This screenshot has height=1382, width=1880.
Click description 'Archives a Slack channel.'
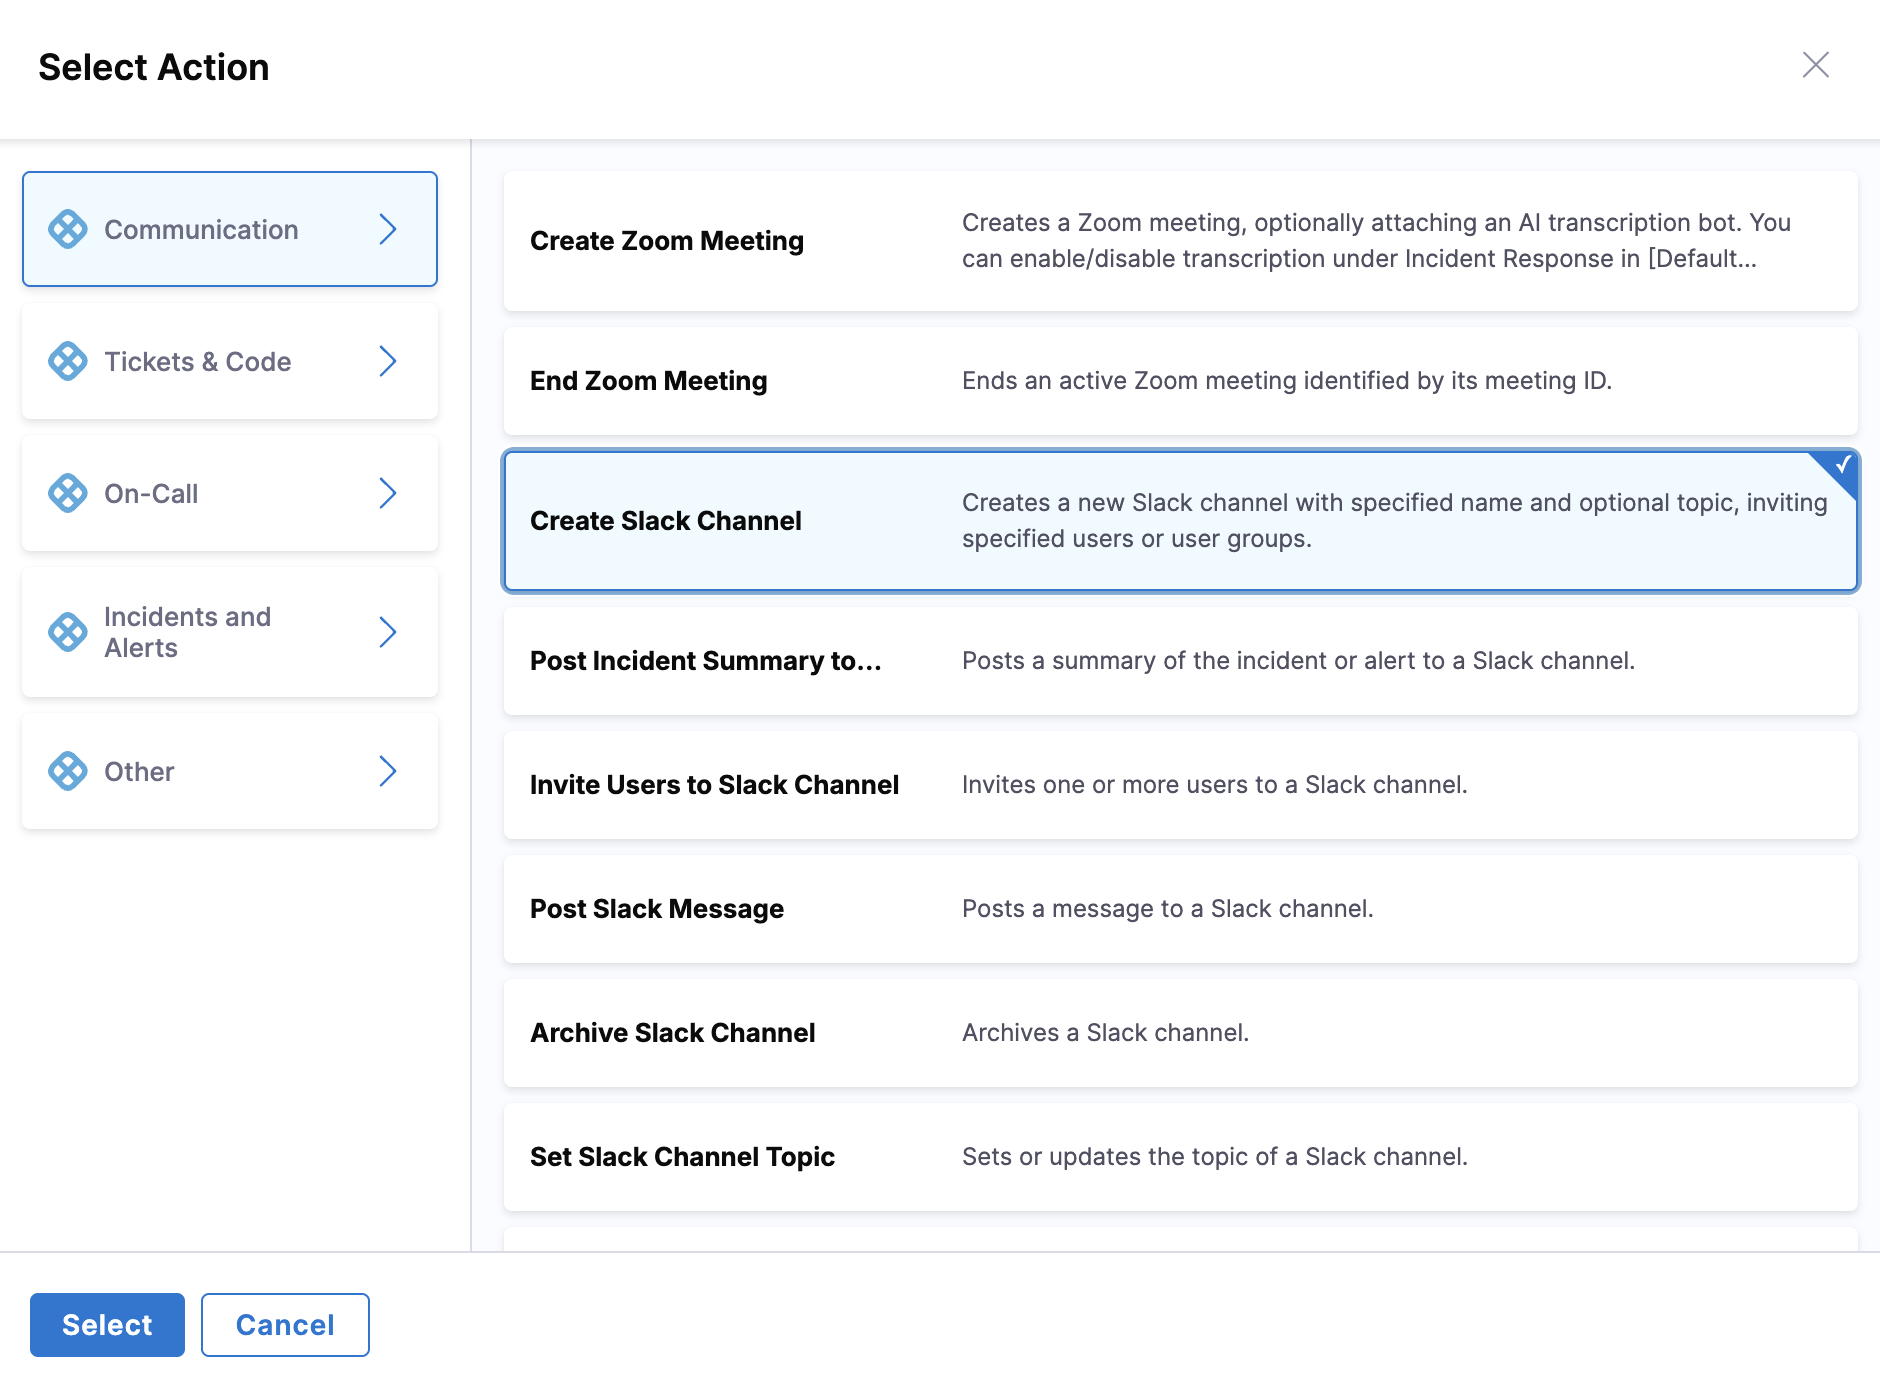pyautogui.click(x=1106, y=1033)
